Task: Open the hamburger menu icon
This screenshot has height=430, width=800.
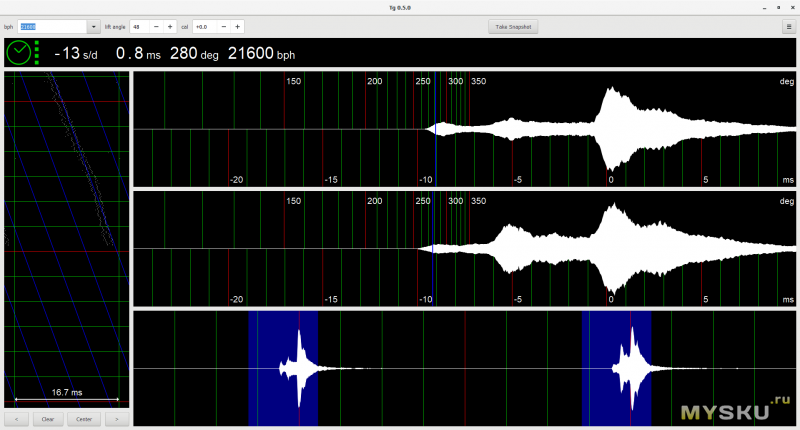Action: point(789,27)
